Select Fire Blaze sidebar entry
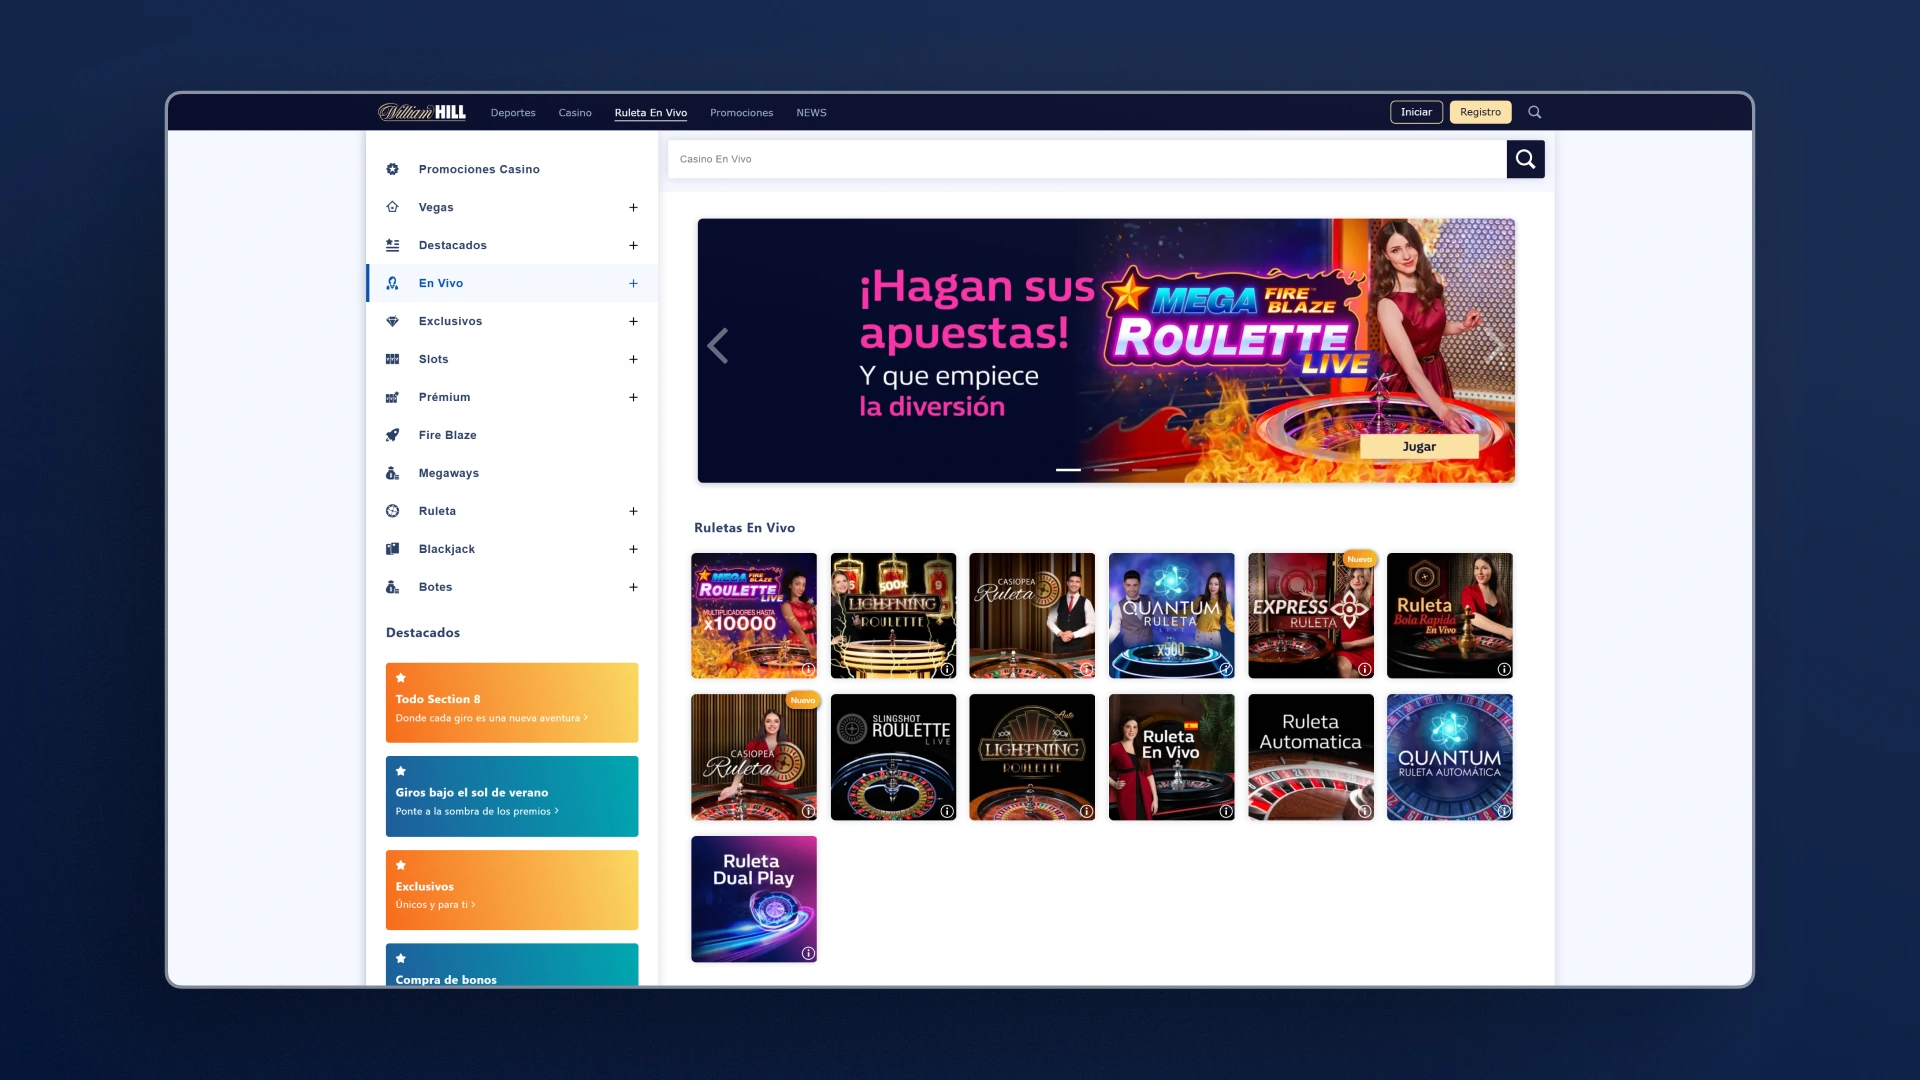Image resolution: width=1920 pixels, height=1080 pixels. (x=512, y=435)
